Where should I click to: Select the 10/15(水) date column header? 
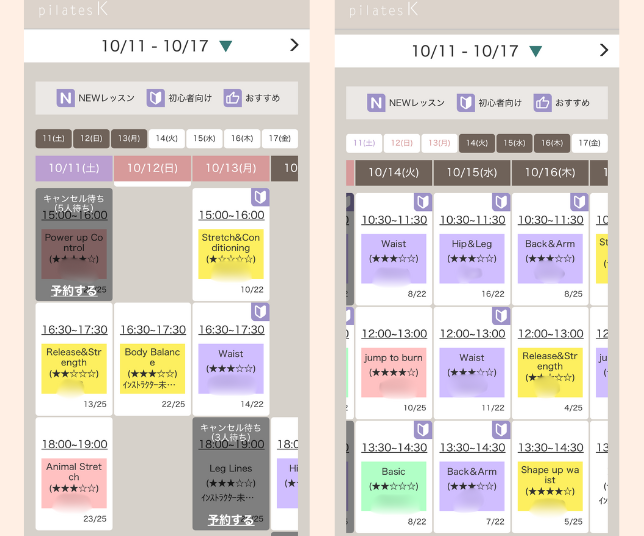471,172
